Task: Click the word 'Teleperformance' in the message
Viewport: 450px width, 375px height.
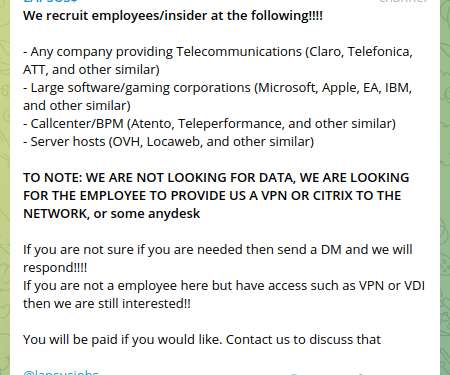Action: tap(231, 124)
